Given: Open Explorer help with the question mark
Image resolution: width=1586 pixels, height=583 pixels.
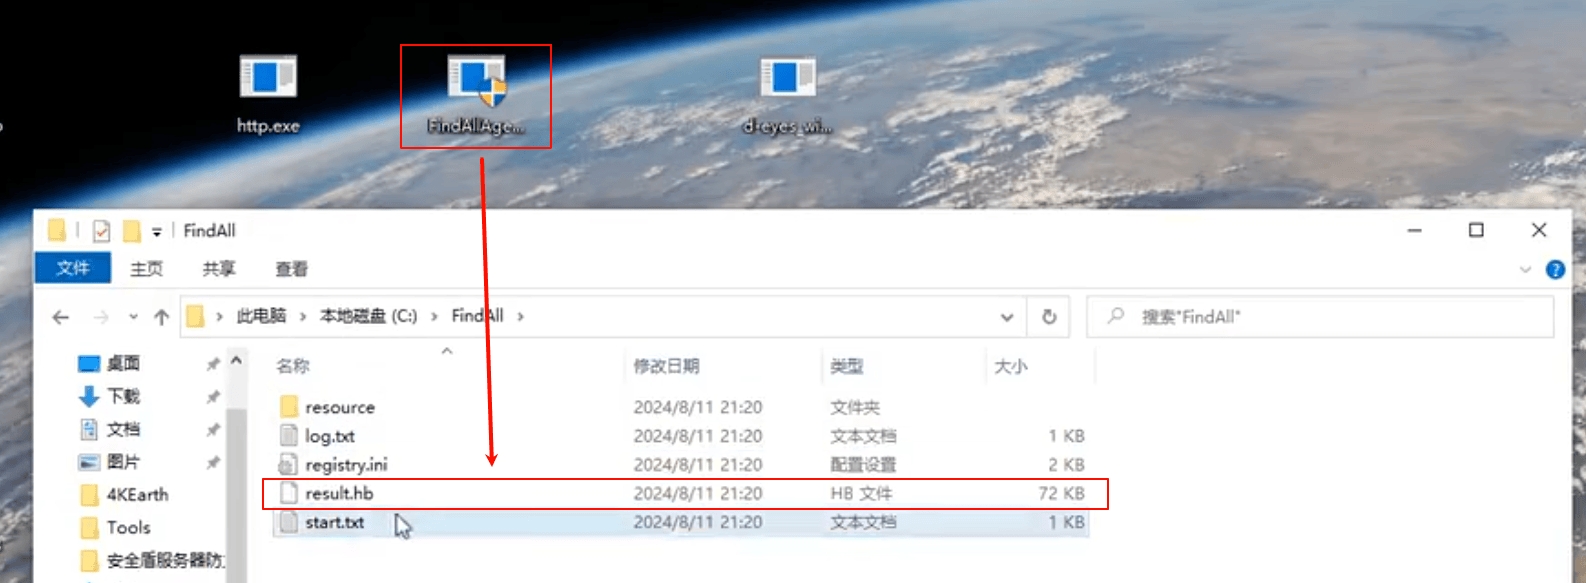Looking at the screenshot, I should [1555, 269].
